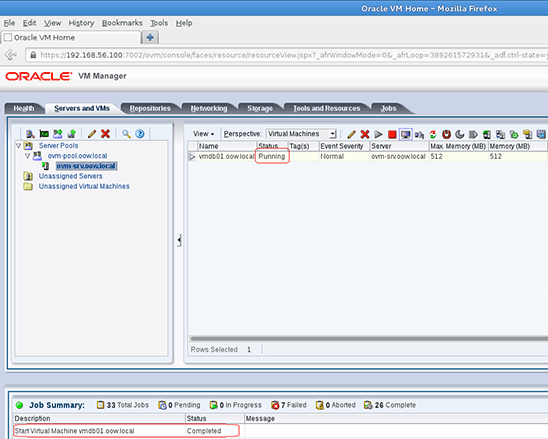Click the magnifying glass Find icon
Screen dimensions: 548x439
[x=126, y=134]
